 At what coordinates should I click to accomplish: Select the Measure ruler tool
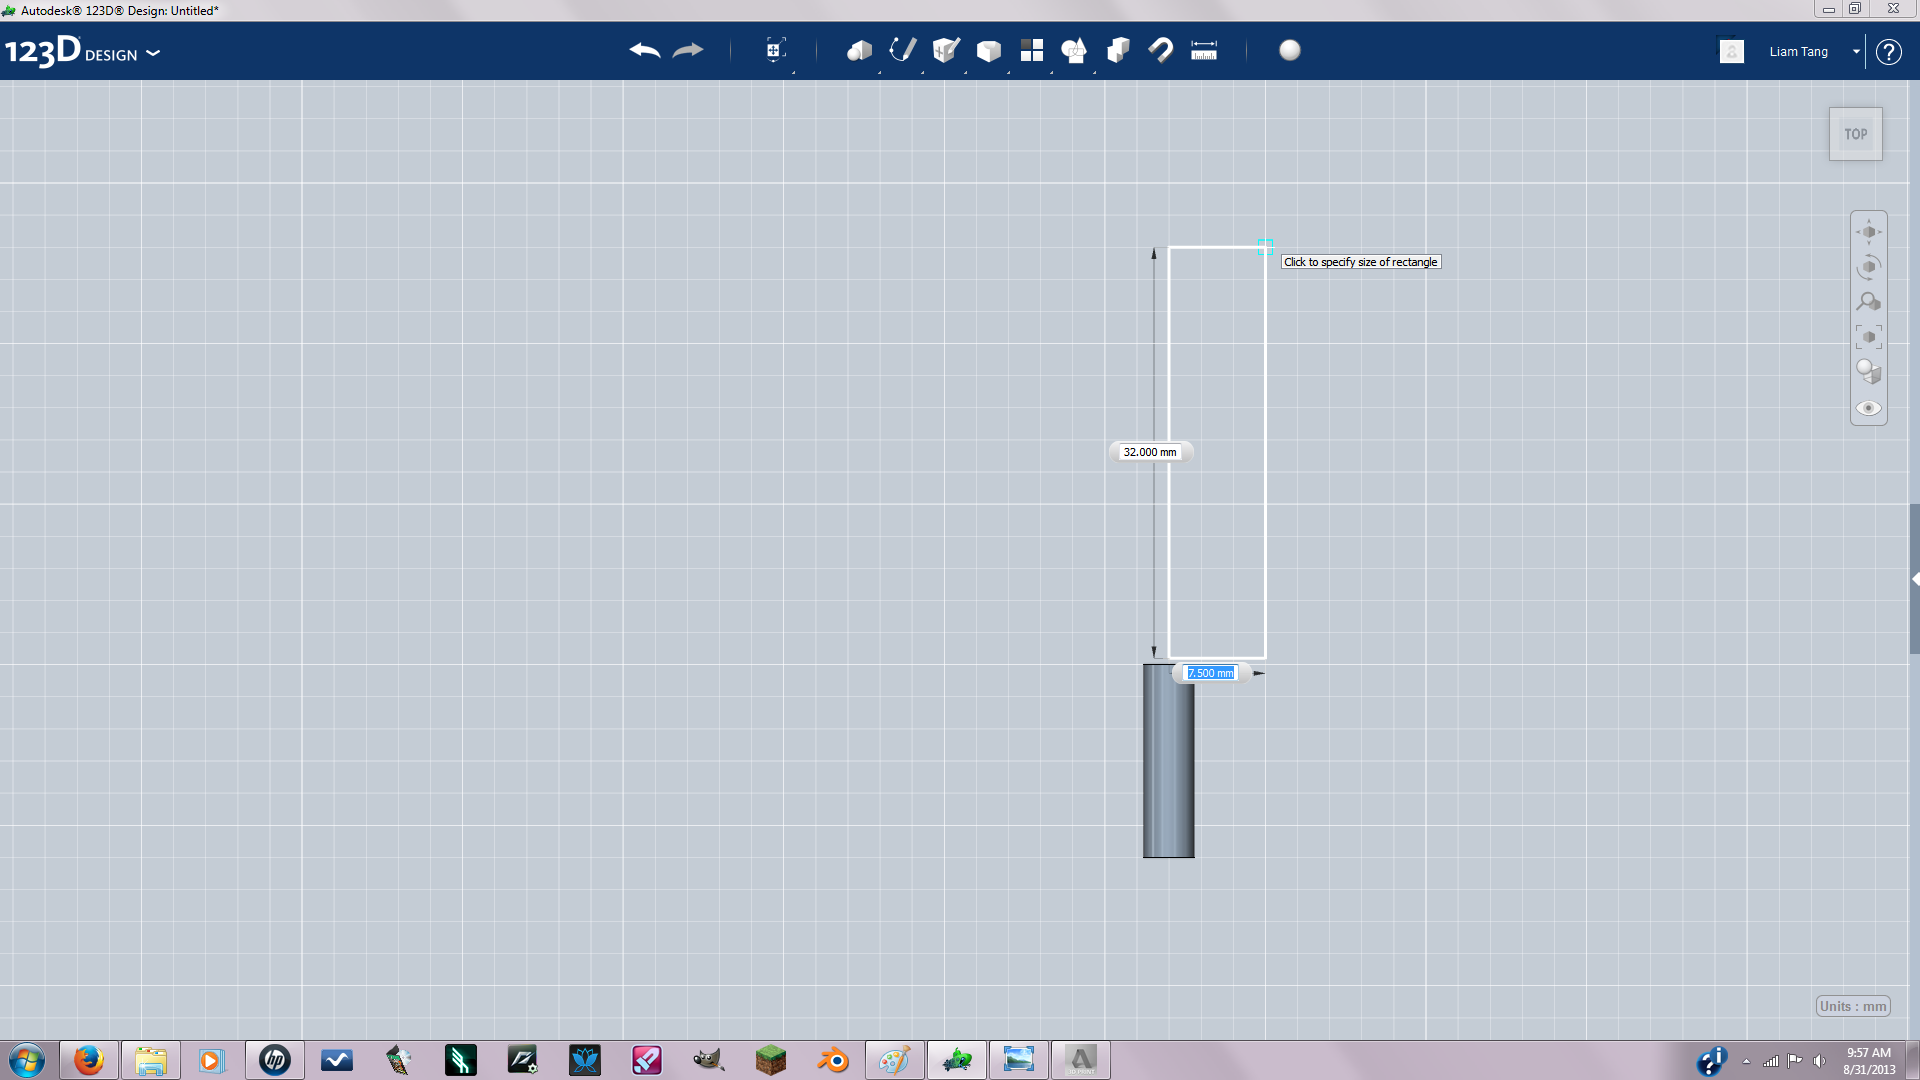coord(1204,50)
